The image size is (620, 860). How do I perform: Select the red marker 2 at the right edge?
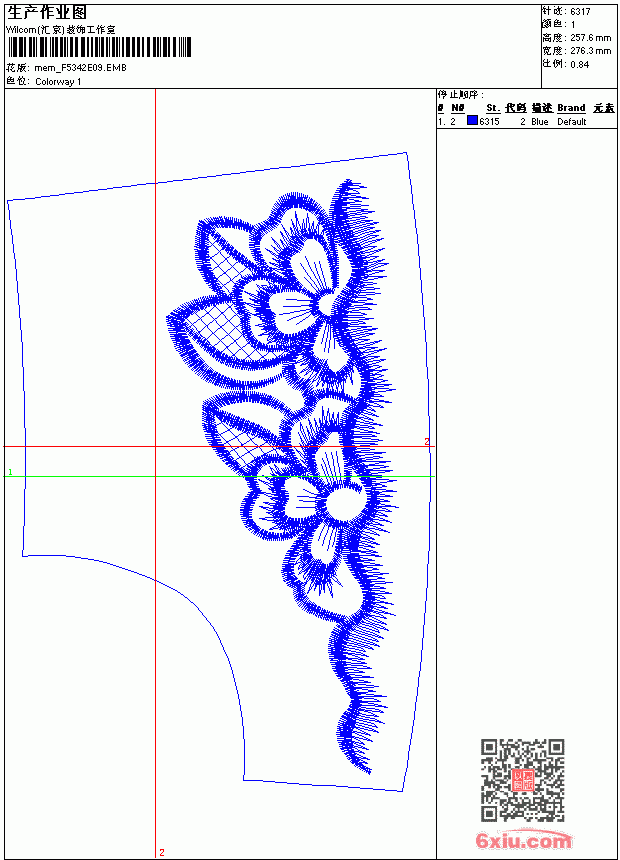426,442
